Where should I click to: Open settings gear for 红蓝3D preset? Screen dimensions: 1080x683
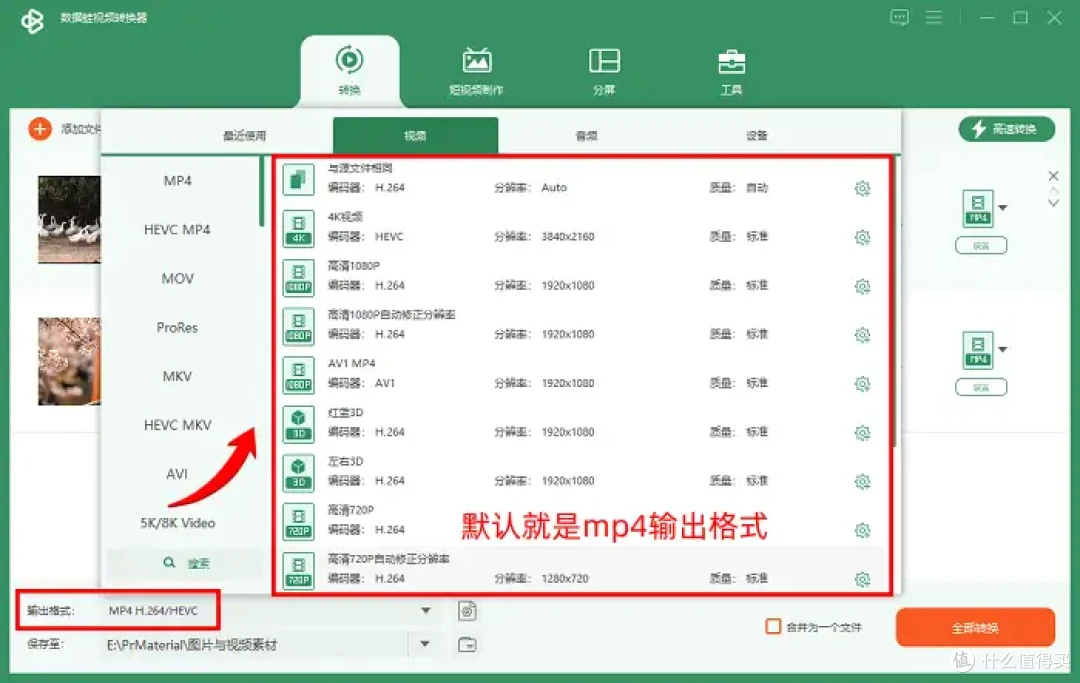tap(862, 432)
